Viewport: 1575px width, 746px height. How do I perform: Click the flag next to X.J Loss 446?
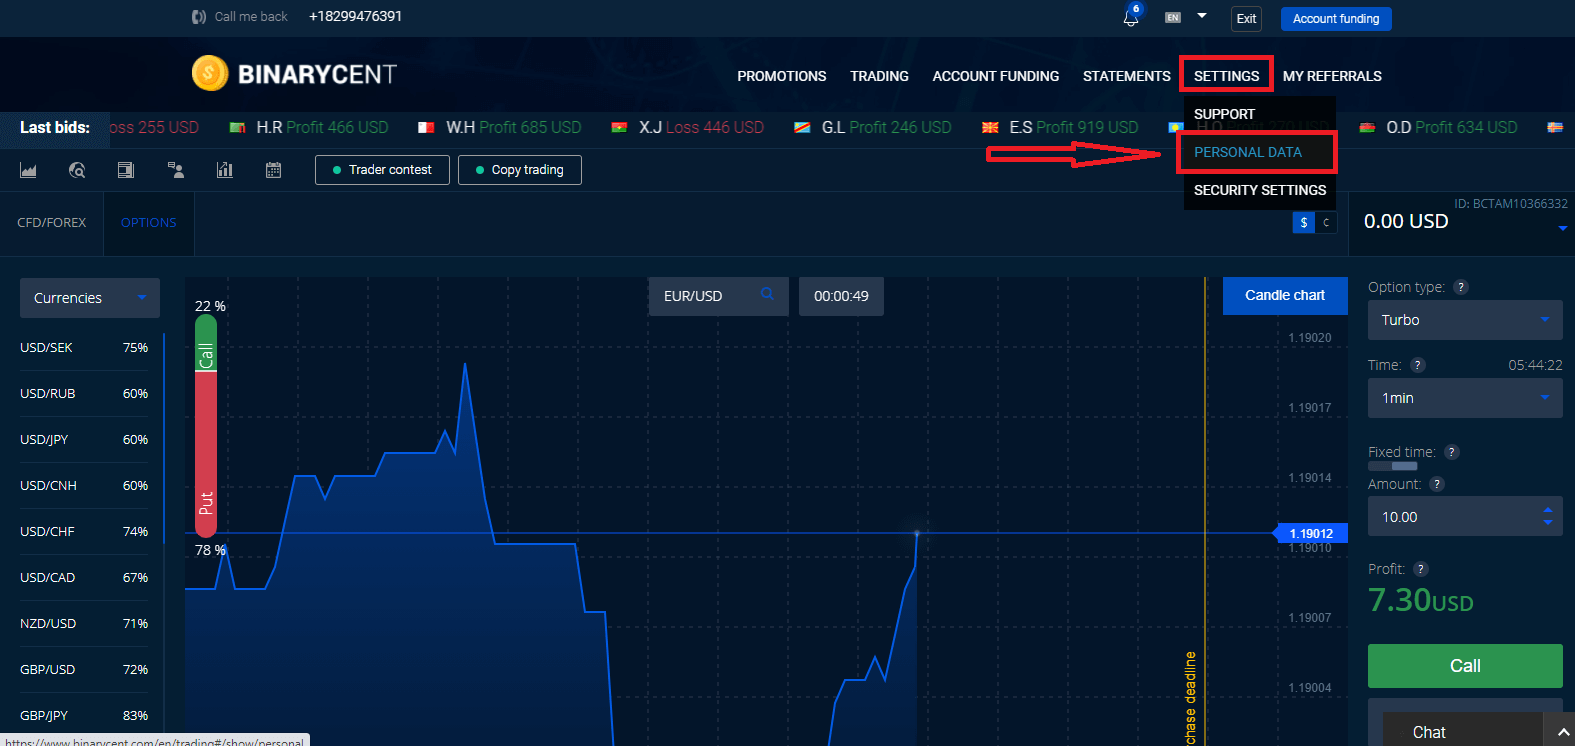point(619,128)
